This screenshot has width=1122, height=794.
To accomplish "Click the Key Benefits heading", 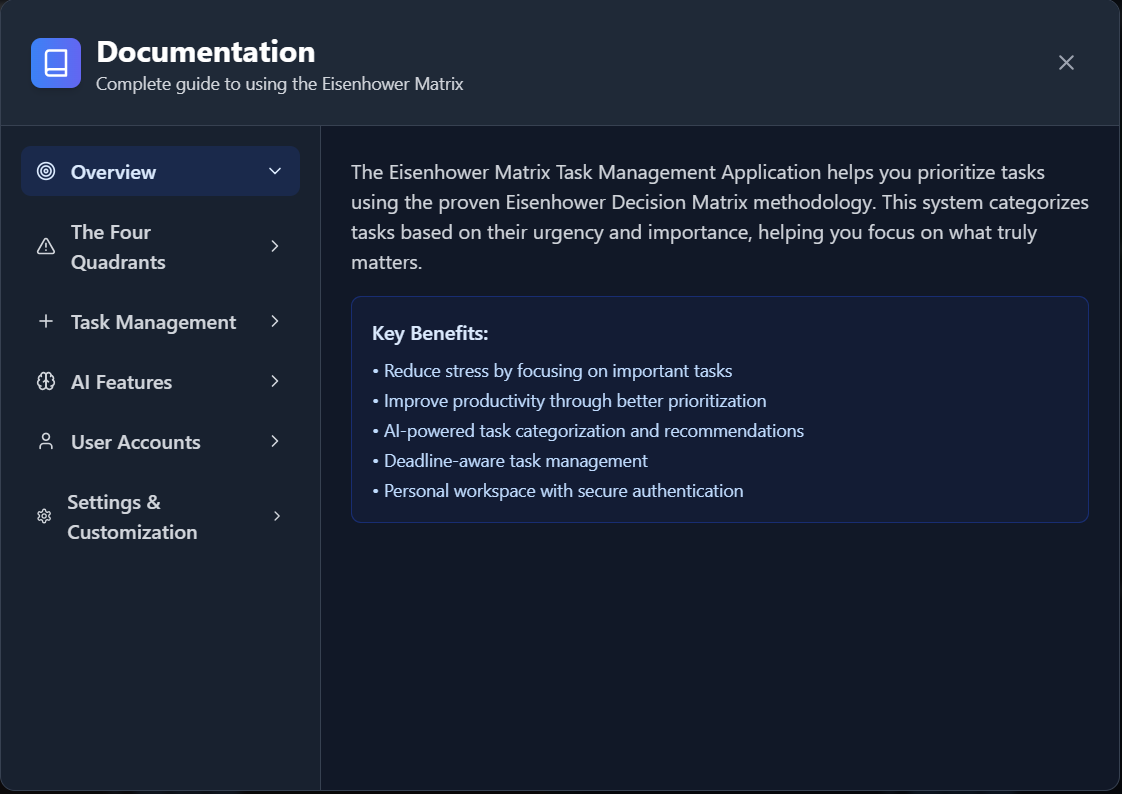I will click(430, 333).
